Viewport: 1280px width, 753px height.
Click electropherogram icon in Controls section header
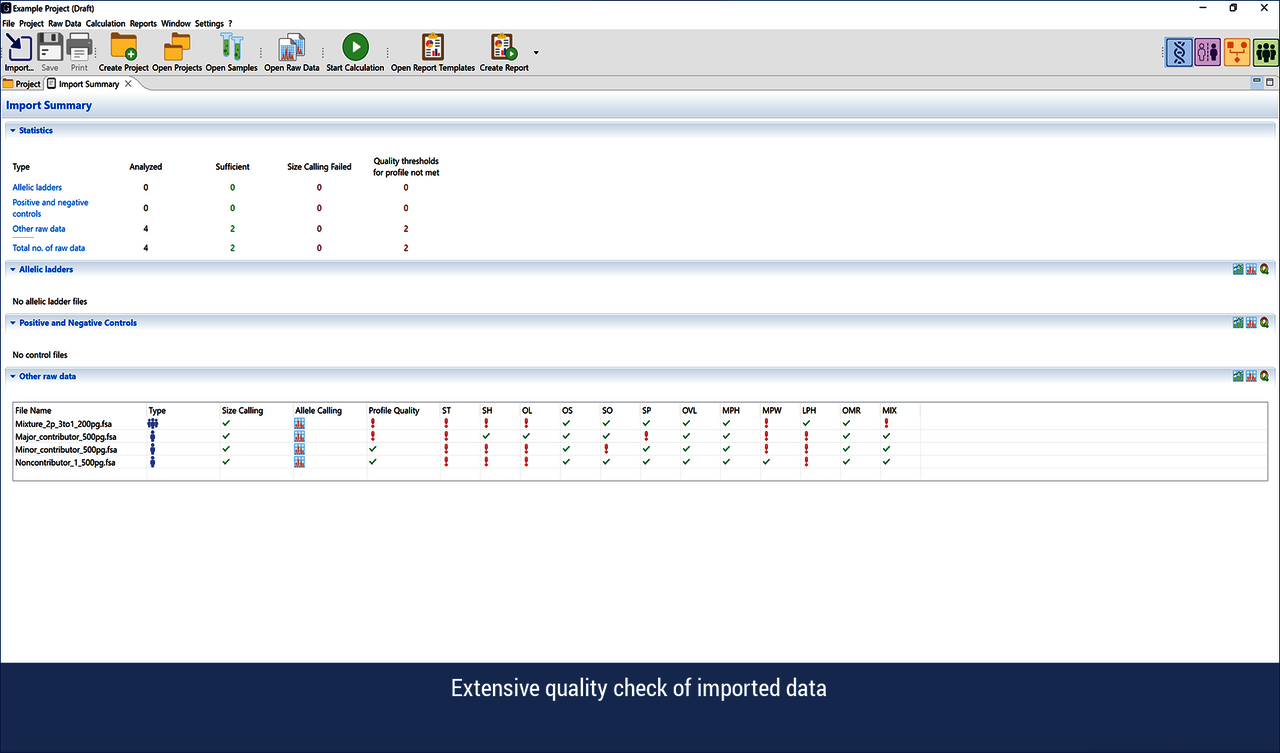(1251, 323)
